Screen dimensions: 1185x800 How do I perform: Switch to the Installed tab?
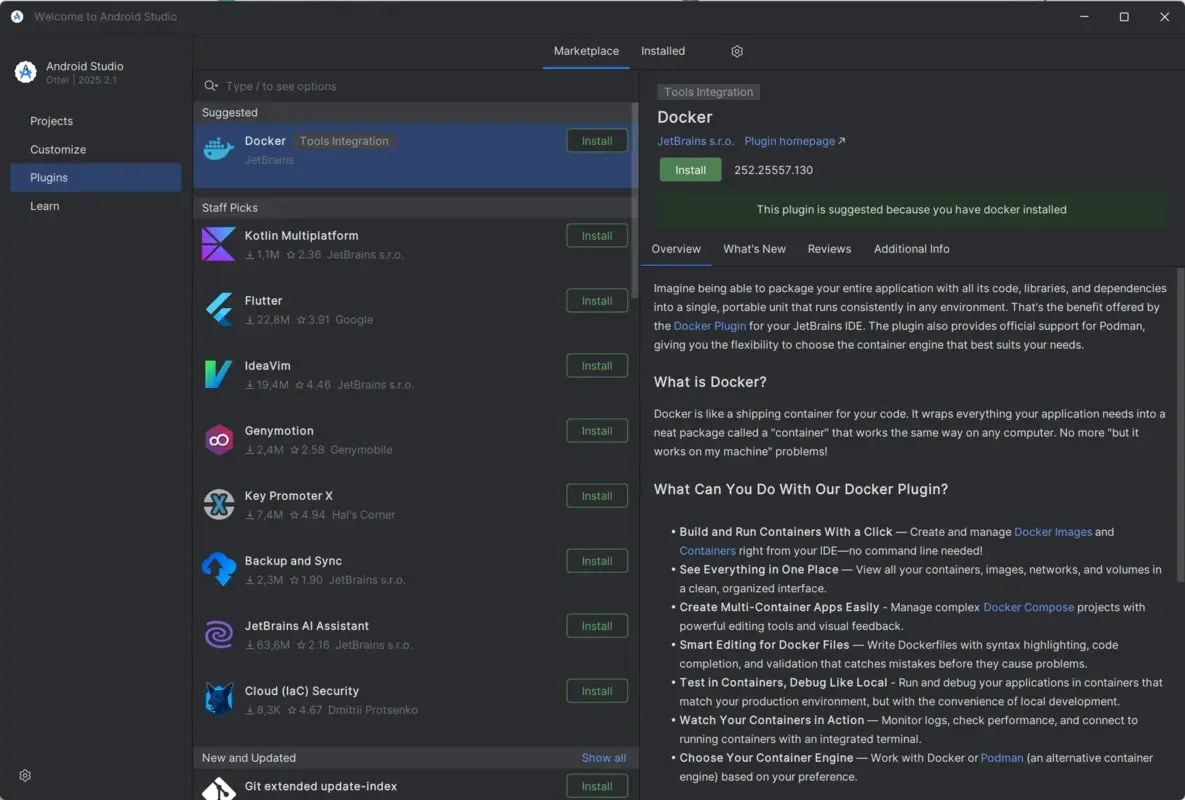pyautogui.click(x=662, y=51)
